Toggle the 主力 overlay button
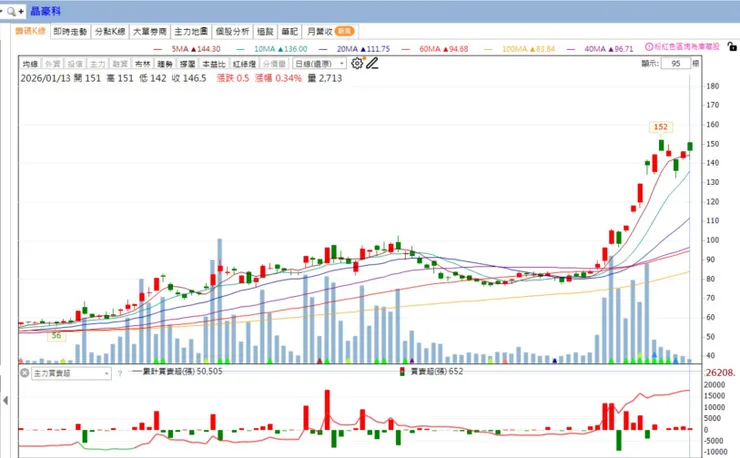The width and height of the screenshot is (740, 458). [x=98, y=64]
